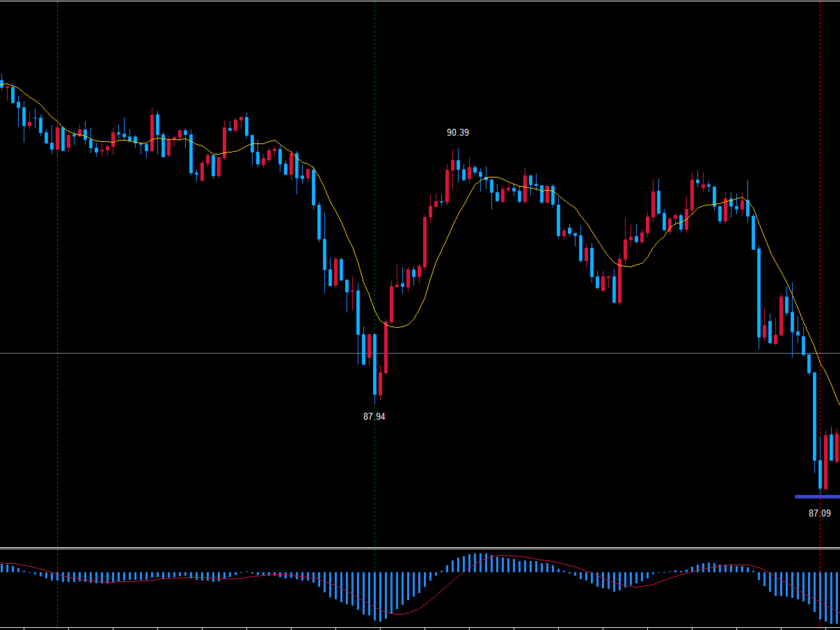Image resolution: width=840 pixels, height=630 pixels.
Task: Click the red signal line trough in the indicator panel
Action: pos(395,612)
